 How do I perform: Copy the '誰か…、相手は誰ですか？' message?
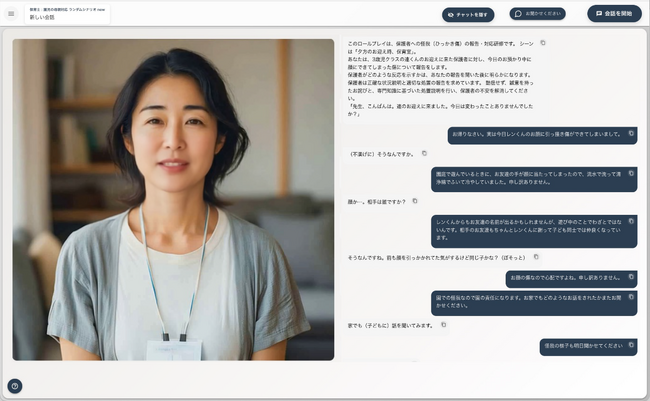pos(416,201)
